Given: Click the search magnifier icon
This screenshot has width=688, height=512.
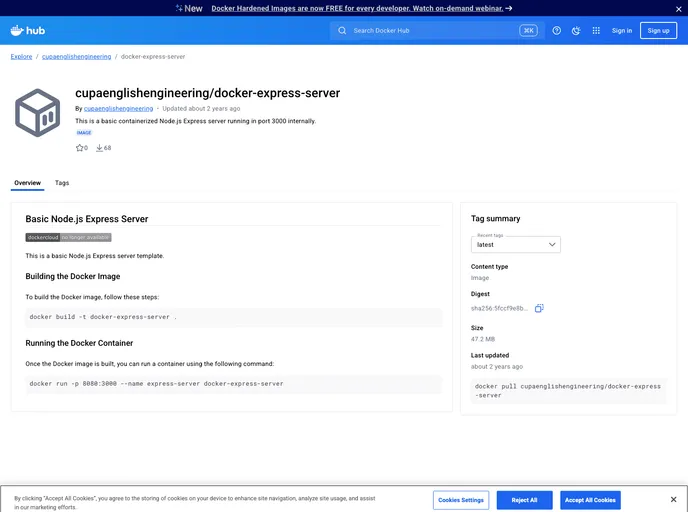Looking at the screenshot, I should pos(342,30).
